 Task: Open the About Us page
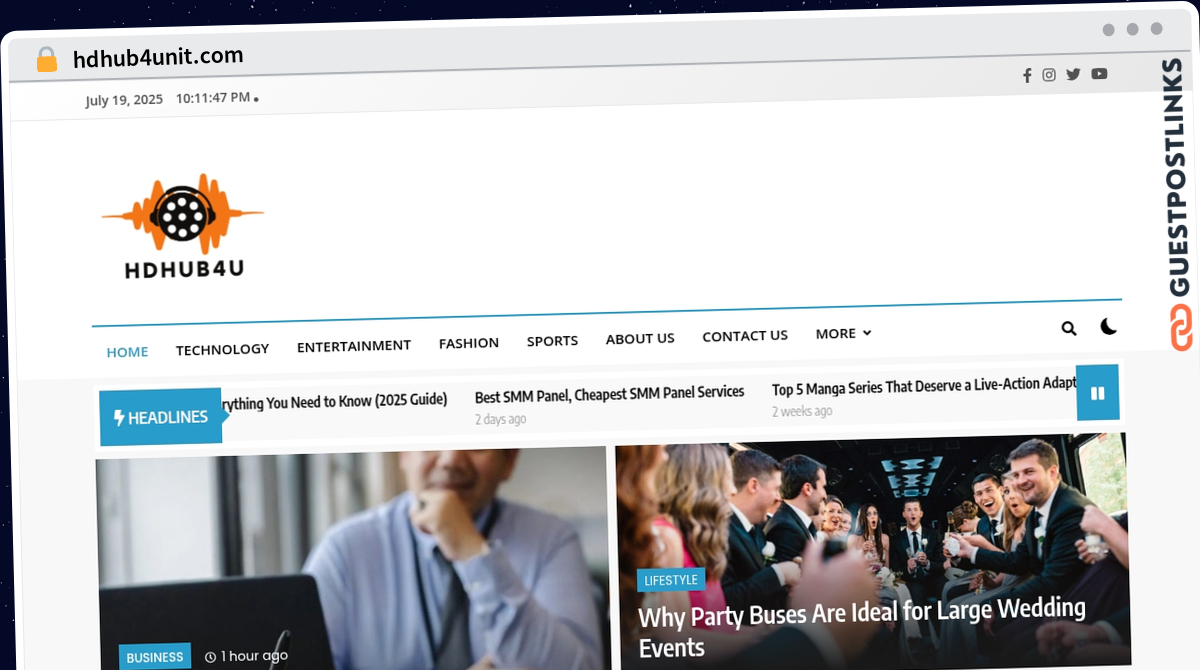[640, 338]
